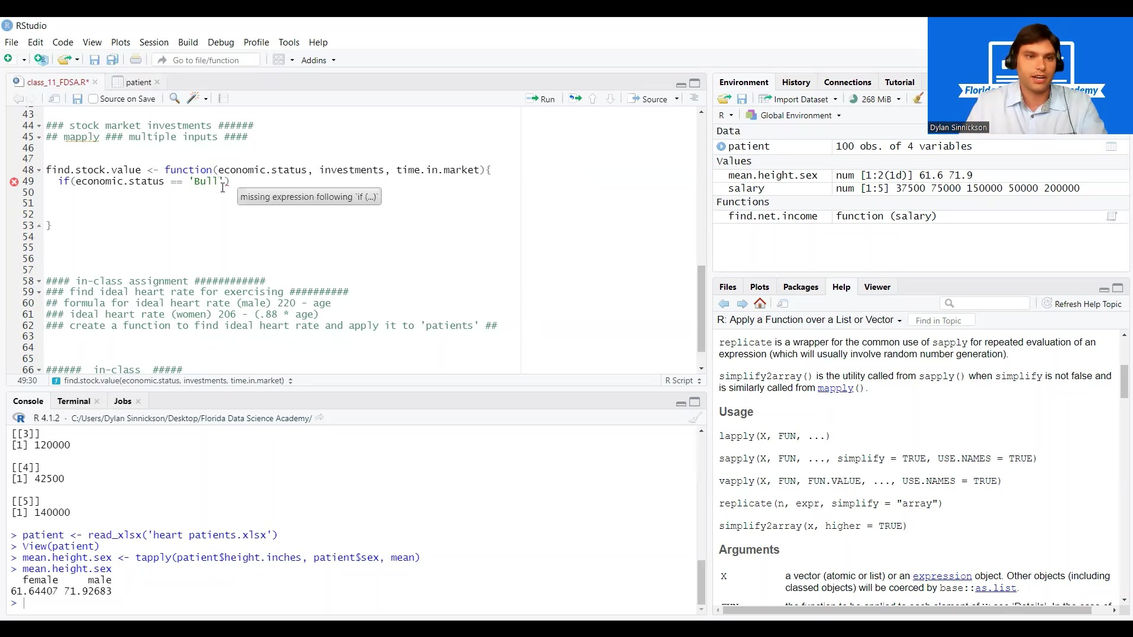
Task: Switch to the Packages tab
Action: [799, 287]
